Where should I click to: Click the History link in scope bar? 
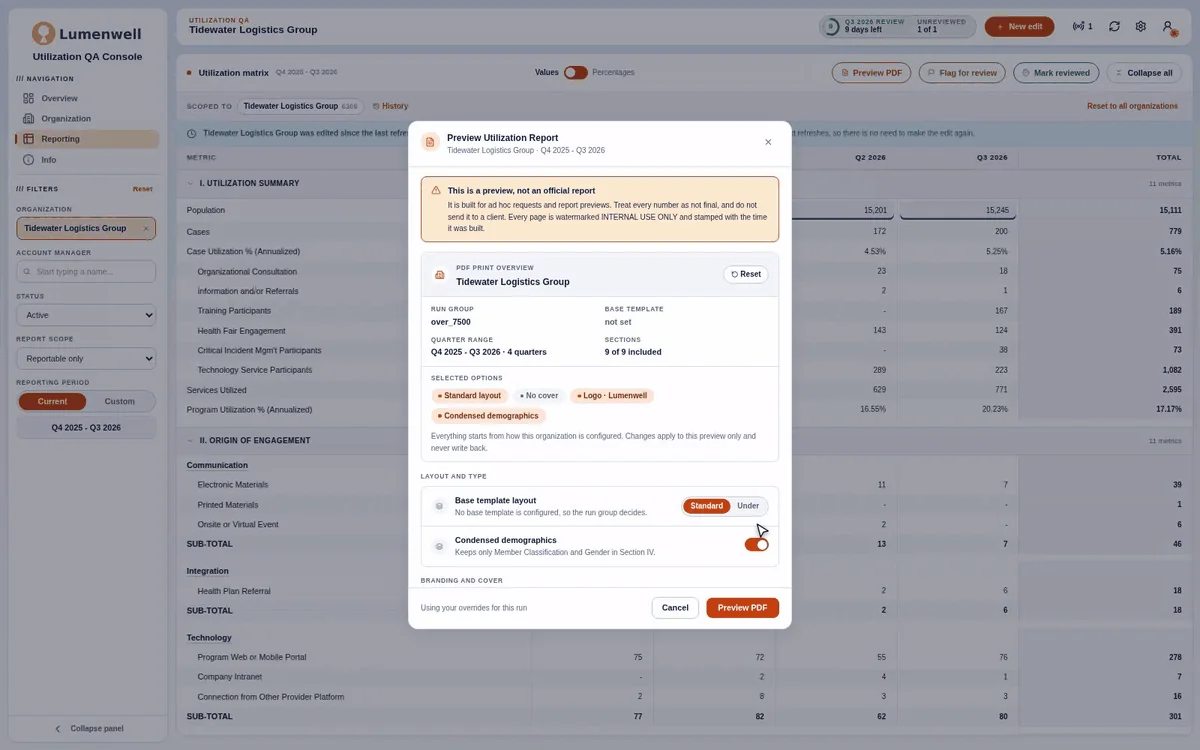(x=390, y=106)
